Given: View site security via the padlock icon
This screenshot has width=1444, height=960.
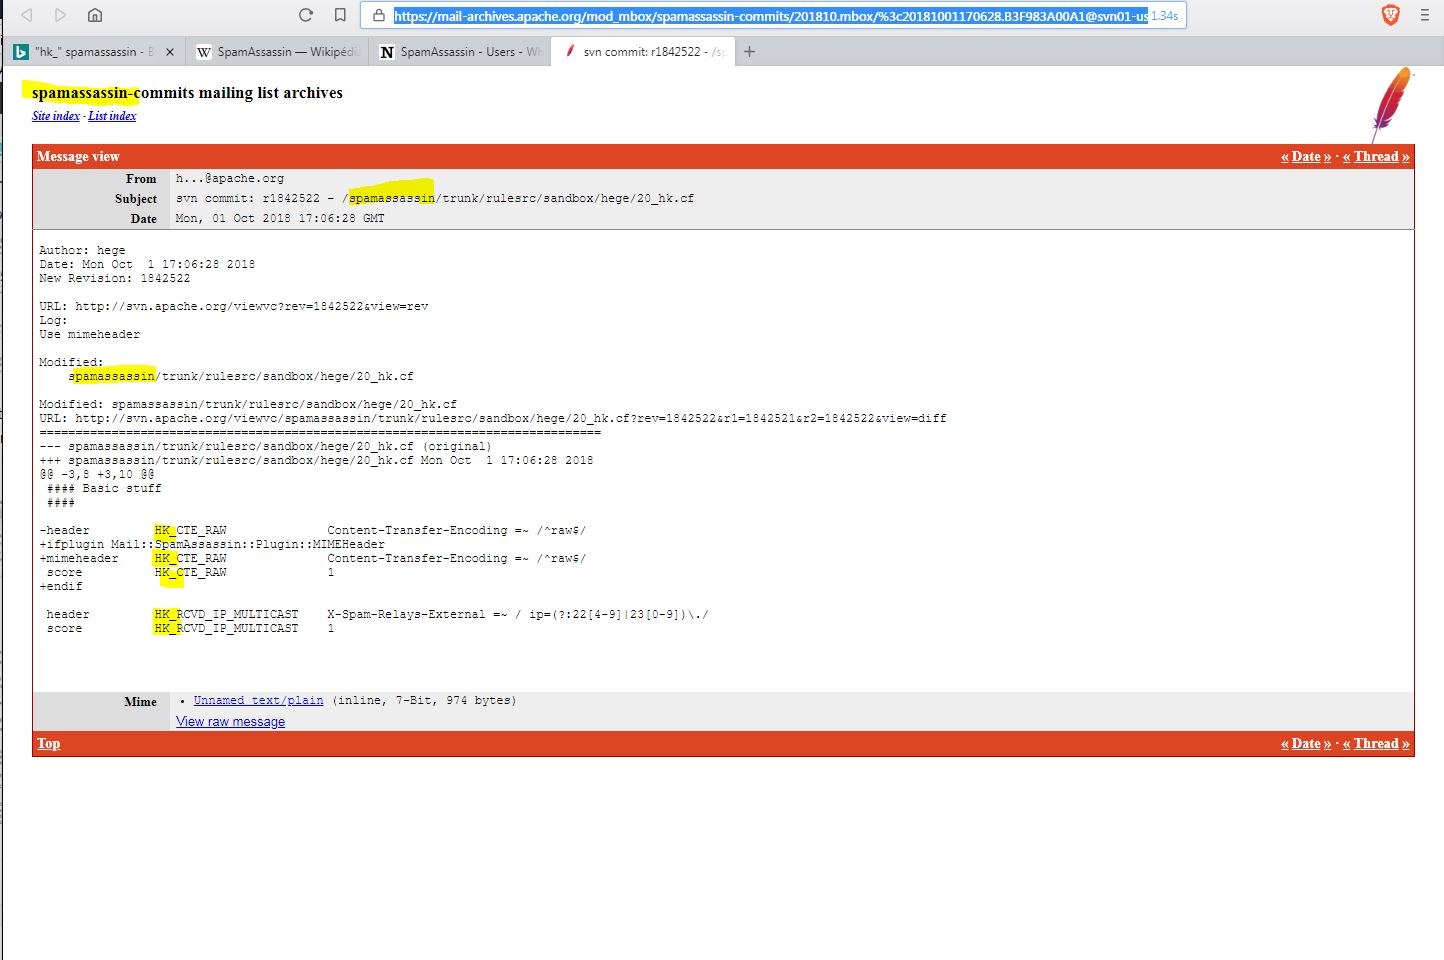Looking at the screenshot, I should pyautogui.click(x=379, y=16).
